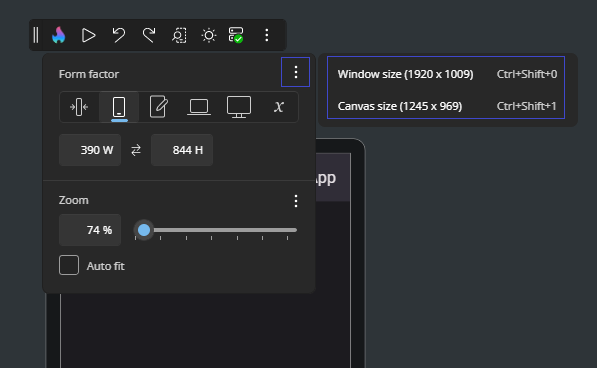Screen dimensions: 597x368
Task: Open the toolbar's three-dot overflow menu
Action: (267, 35)
